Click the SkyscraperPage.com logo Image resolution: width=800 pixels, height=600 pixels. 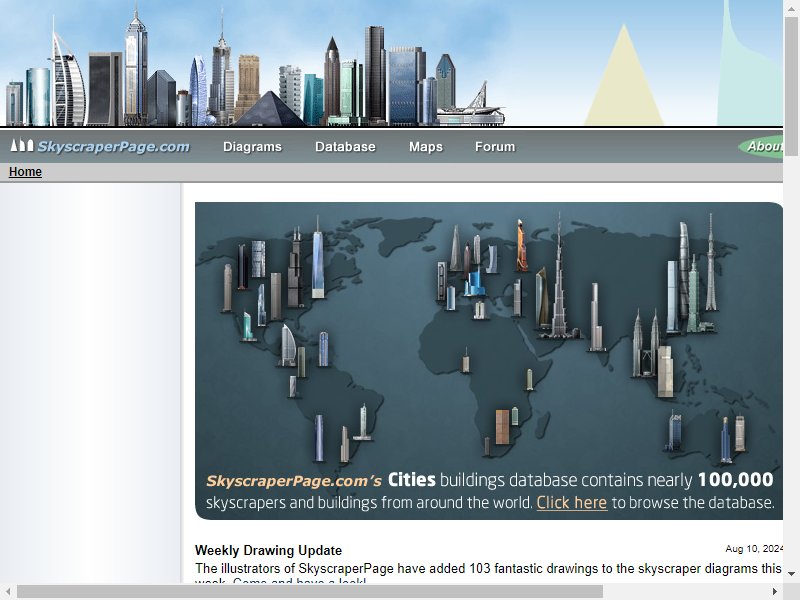[x=100, y=146]
